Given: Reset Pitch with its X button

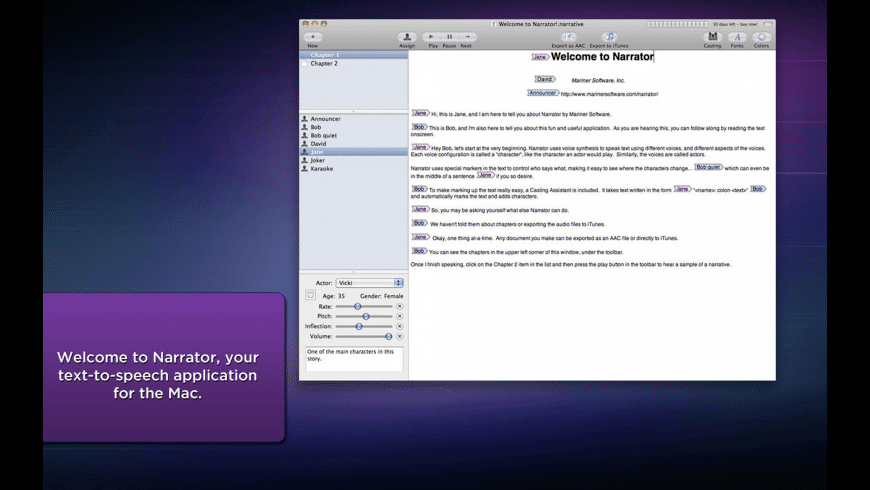Looking at the screenshot, I should point(399,316).
